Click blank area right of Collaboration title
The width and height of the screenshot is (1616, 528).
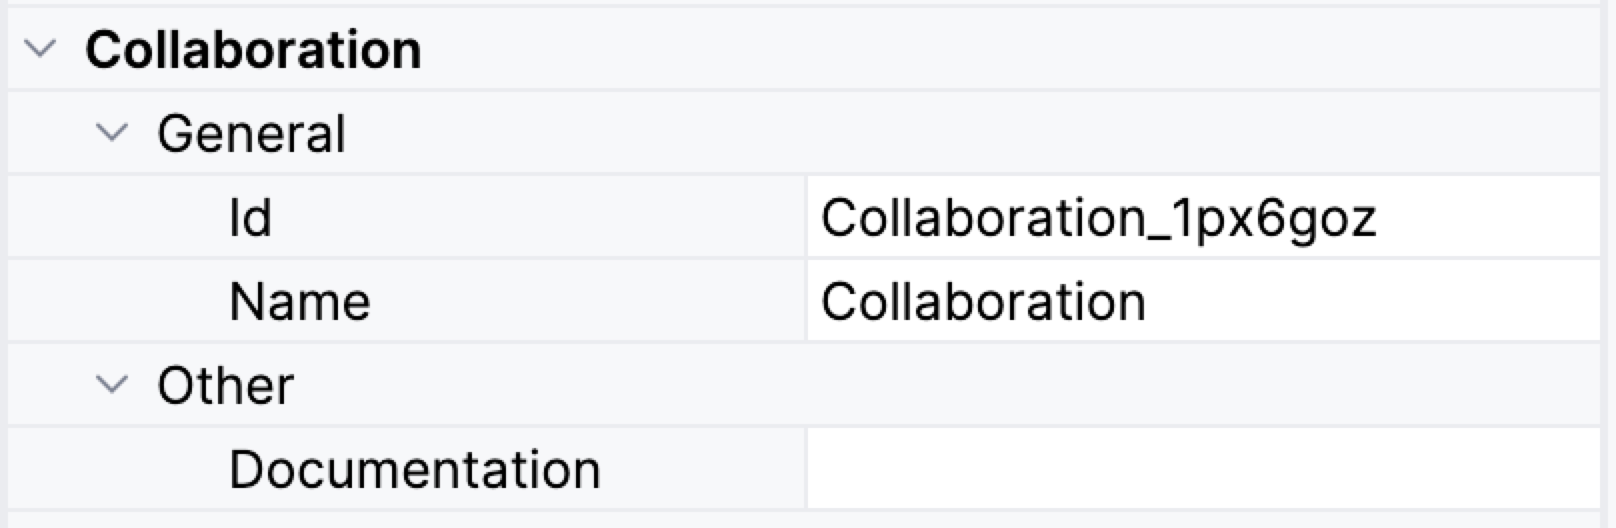click(1000, 49)
